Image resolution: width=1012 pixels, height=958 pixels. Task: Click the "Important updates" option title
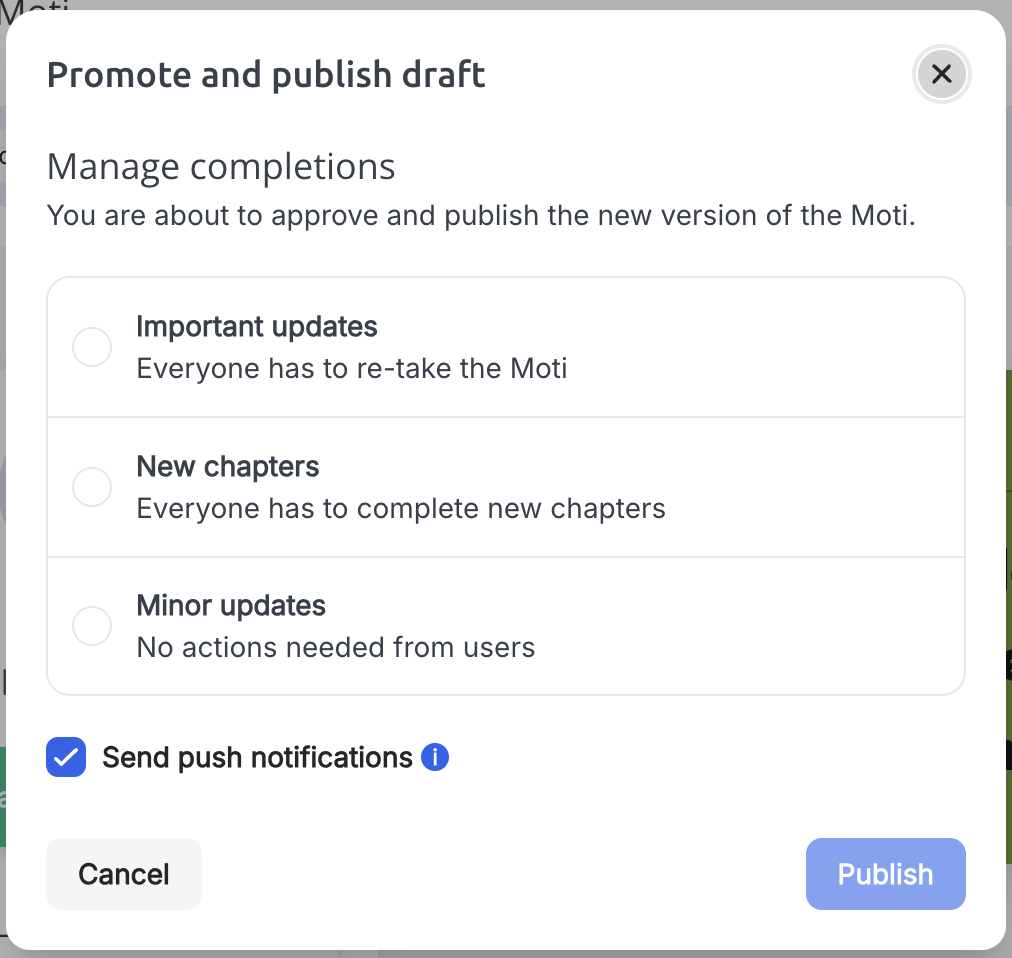click(x=257, y=327)
